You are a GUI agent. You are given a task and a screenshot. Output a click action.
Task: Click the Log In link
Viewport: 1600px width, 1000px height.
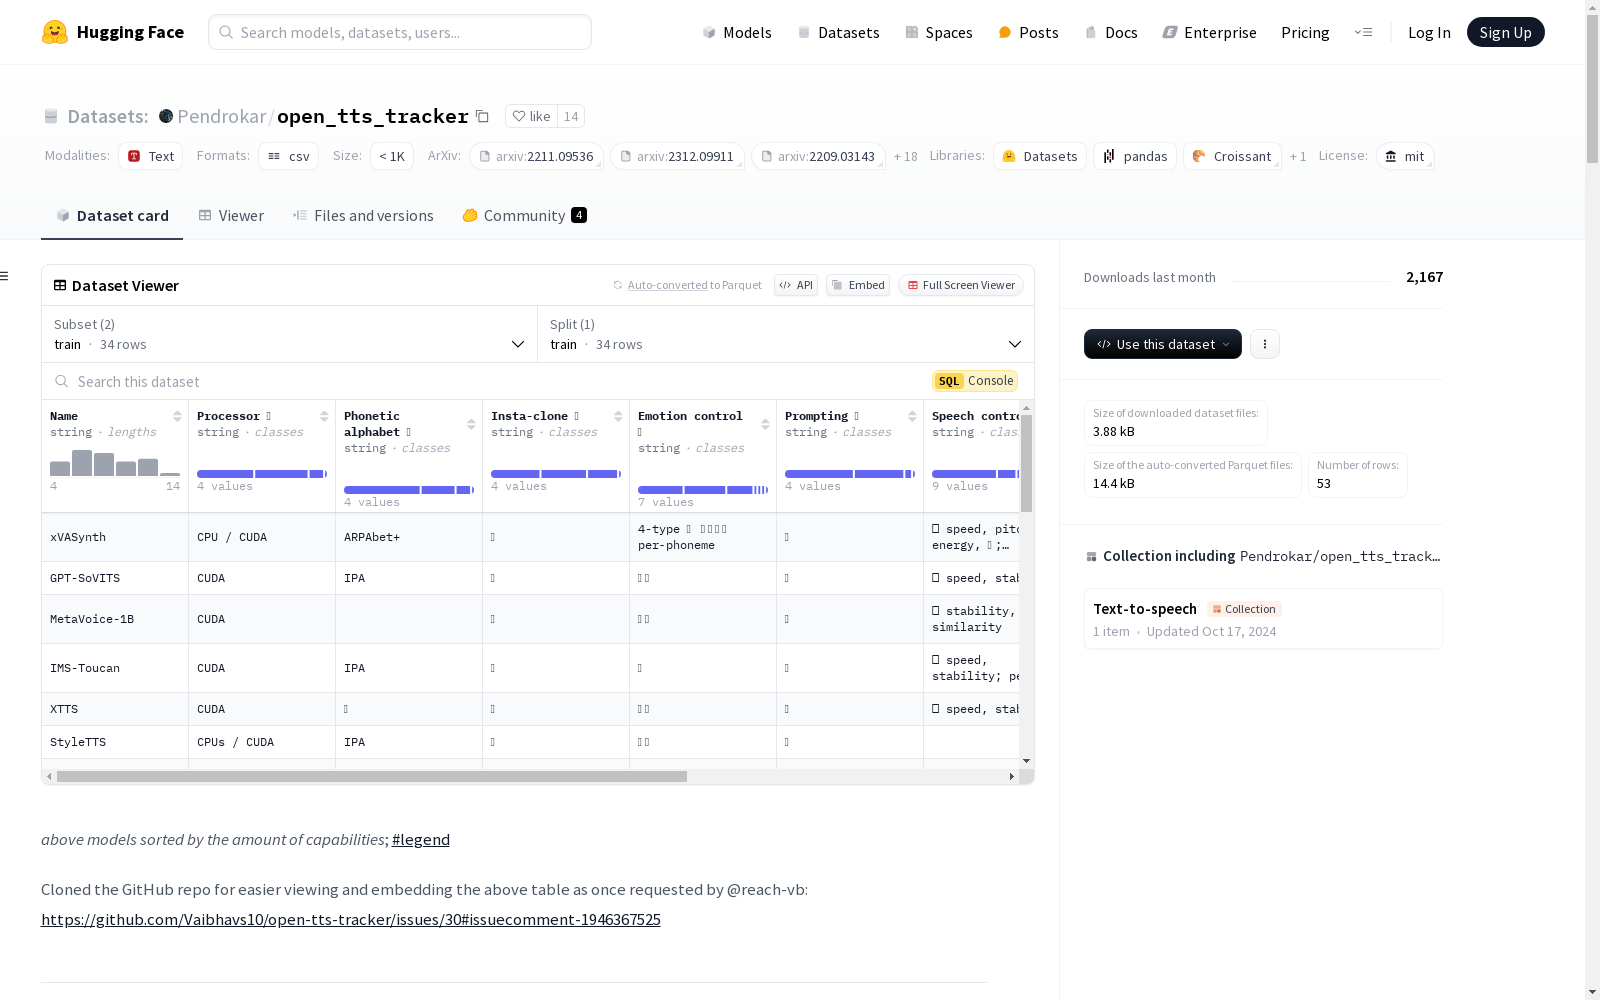(1429, 32)
